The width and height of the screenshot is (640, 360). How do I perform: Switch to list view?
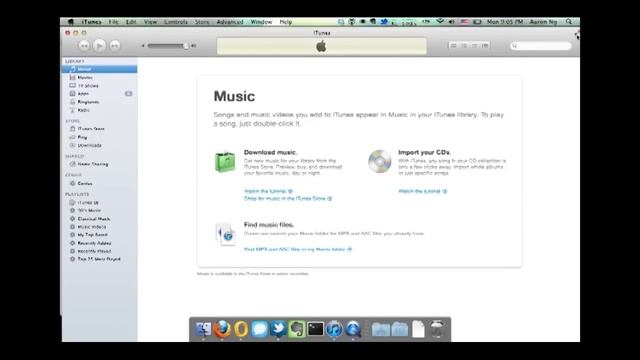(453, 46)
